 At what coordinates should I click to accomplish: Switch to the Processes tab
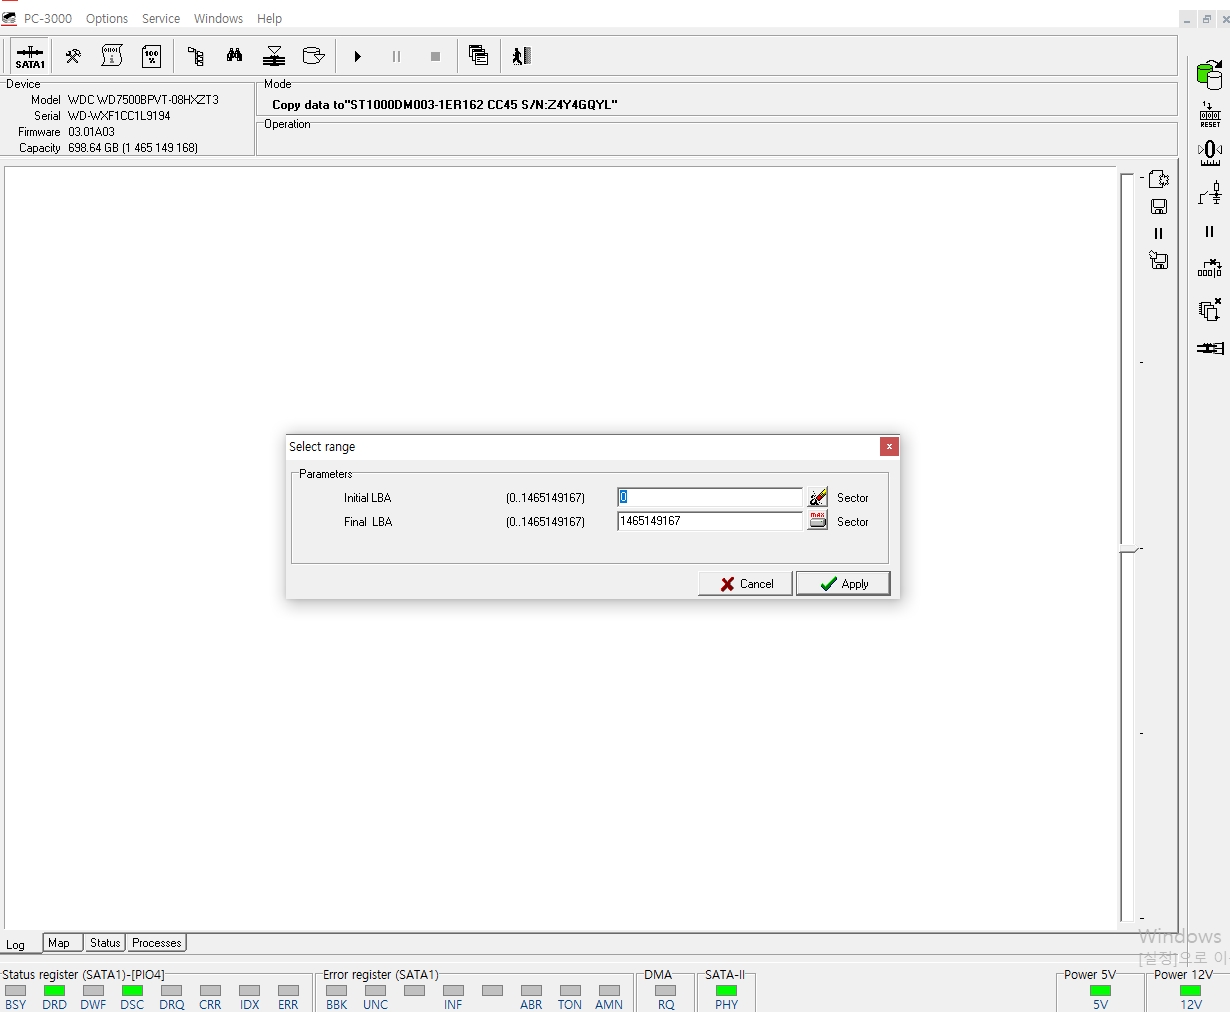coord(157,943)
